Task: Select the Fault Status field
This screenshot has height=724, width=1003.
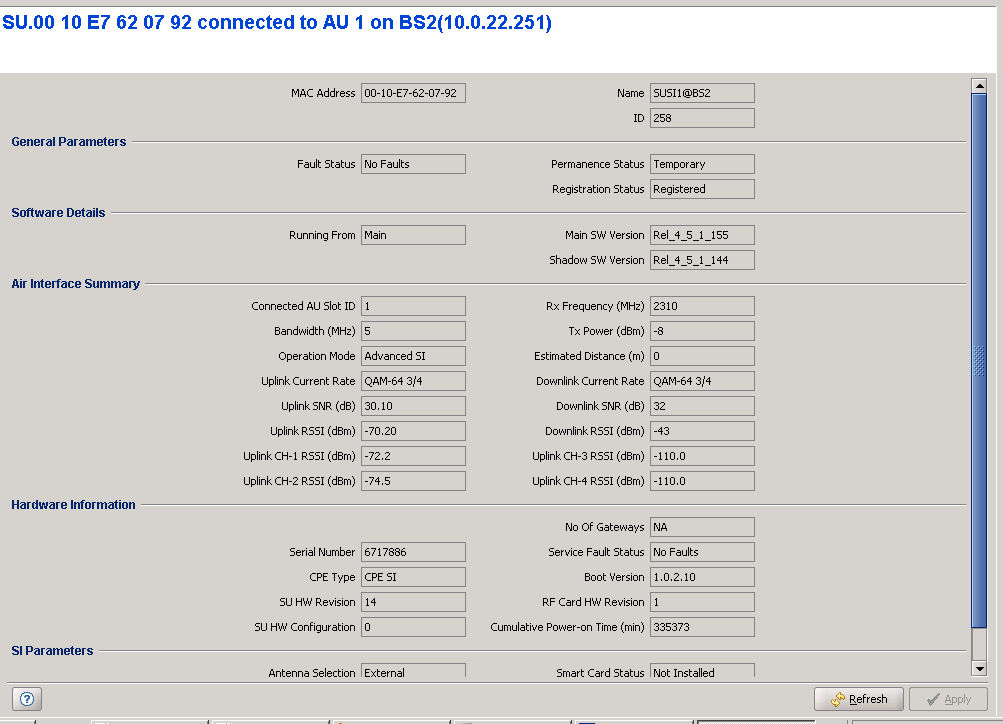Action: click(413, 164)
